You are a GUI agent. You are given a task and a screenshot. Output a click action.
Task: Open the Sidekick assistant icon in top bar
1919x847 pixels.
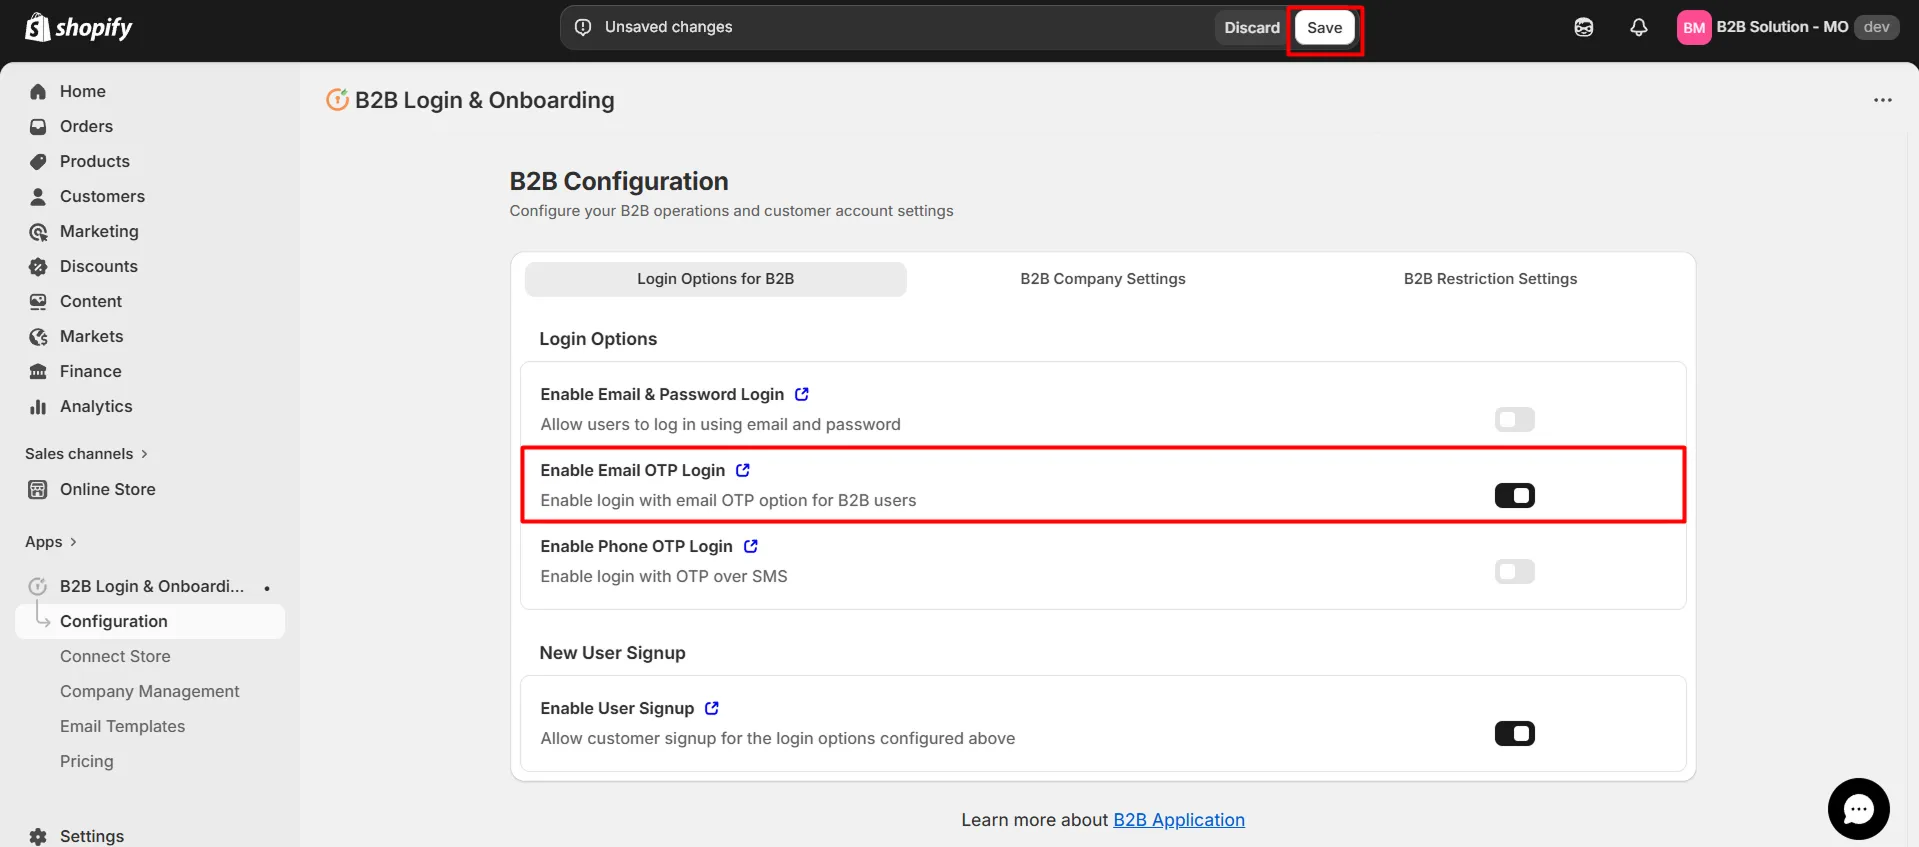pos(1584,27)
